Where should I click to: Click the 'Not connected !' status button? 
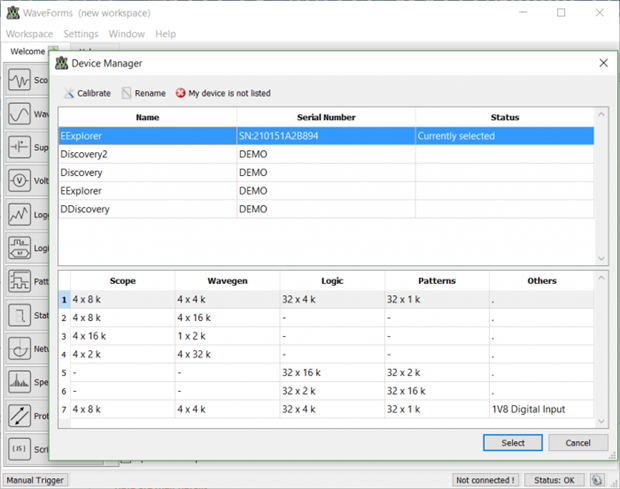487,480
